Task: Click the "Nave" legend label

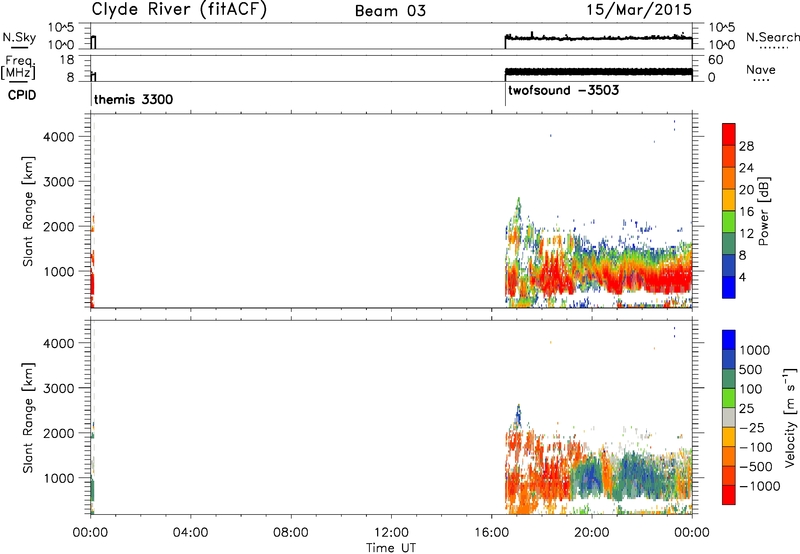Action: [760, 69]
